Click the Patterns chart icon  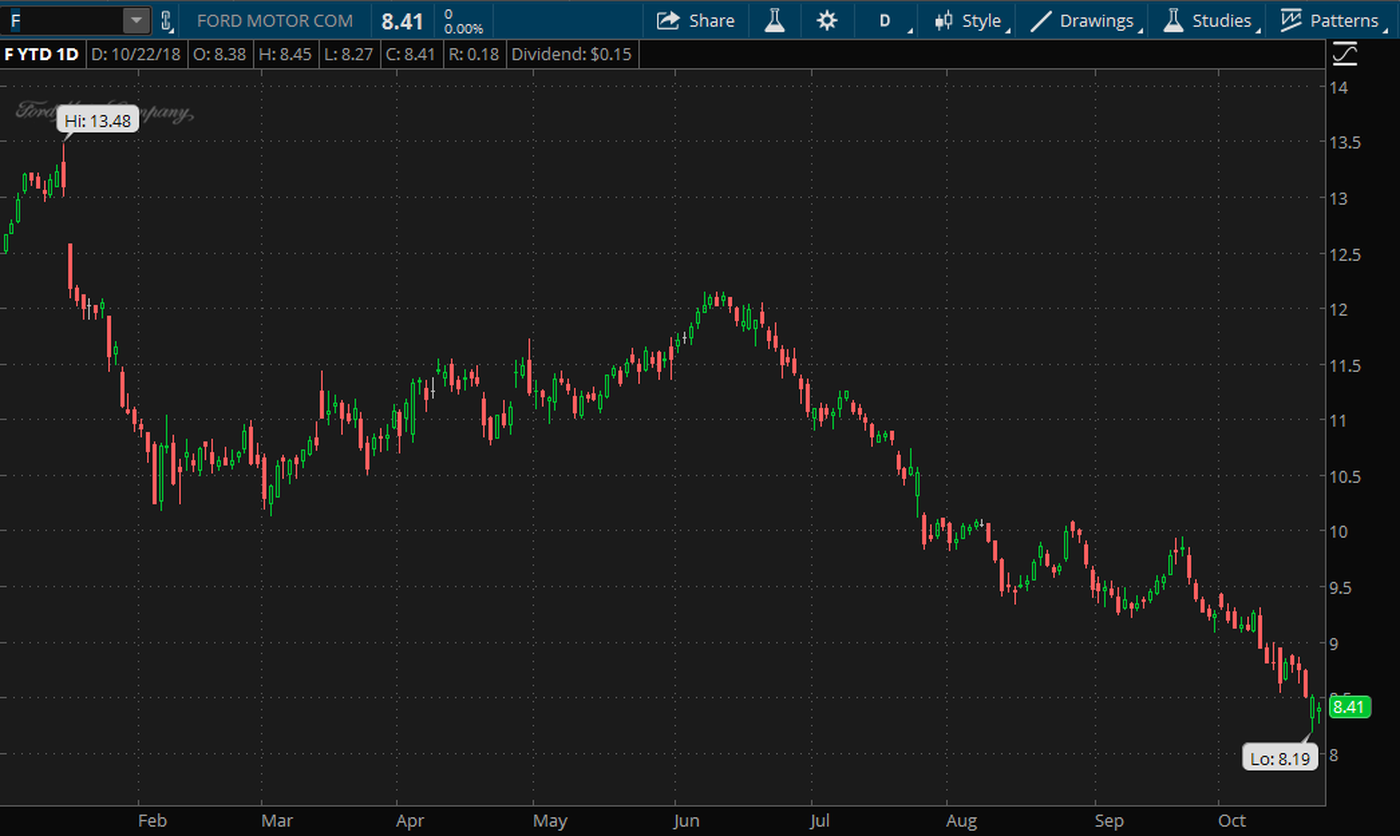click(1291, 20)
